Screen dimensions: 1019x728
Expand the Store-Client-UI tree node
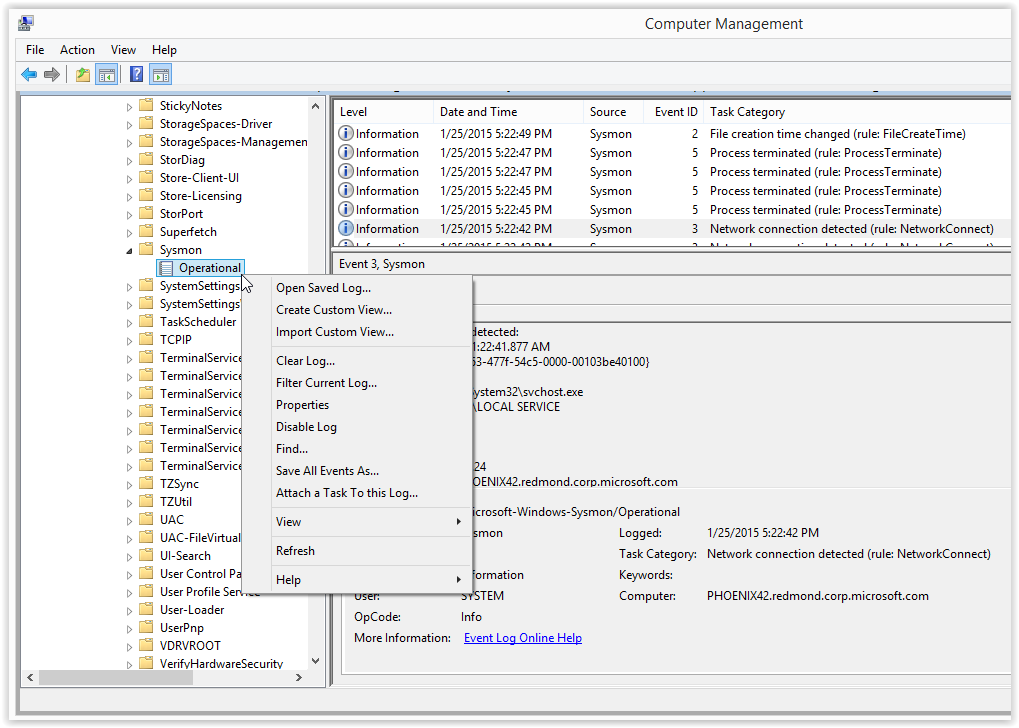coord(129,179)
